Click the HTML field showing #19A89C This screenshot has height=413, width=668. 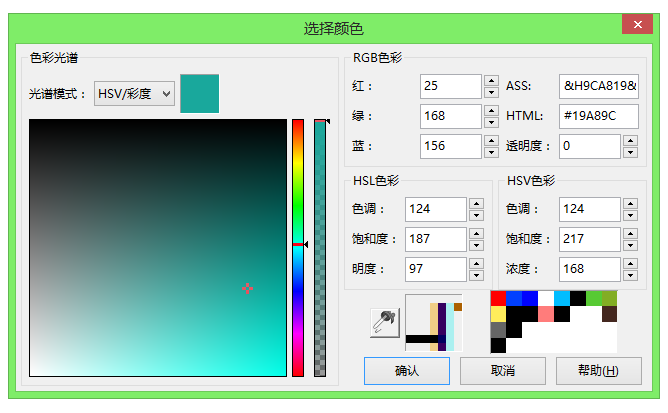pos(599,116)
